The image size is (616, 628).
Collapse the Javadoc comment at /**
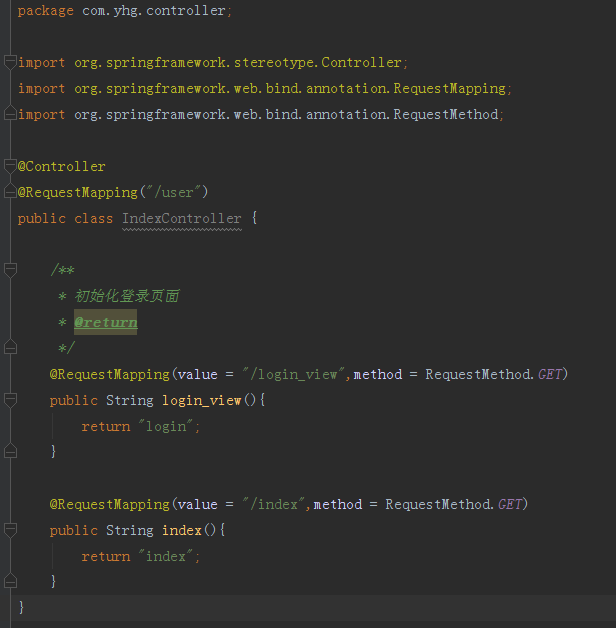[10, 270]
